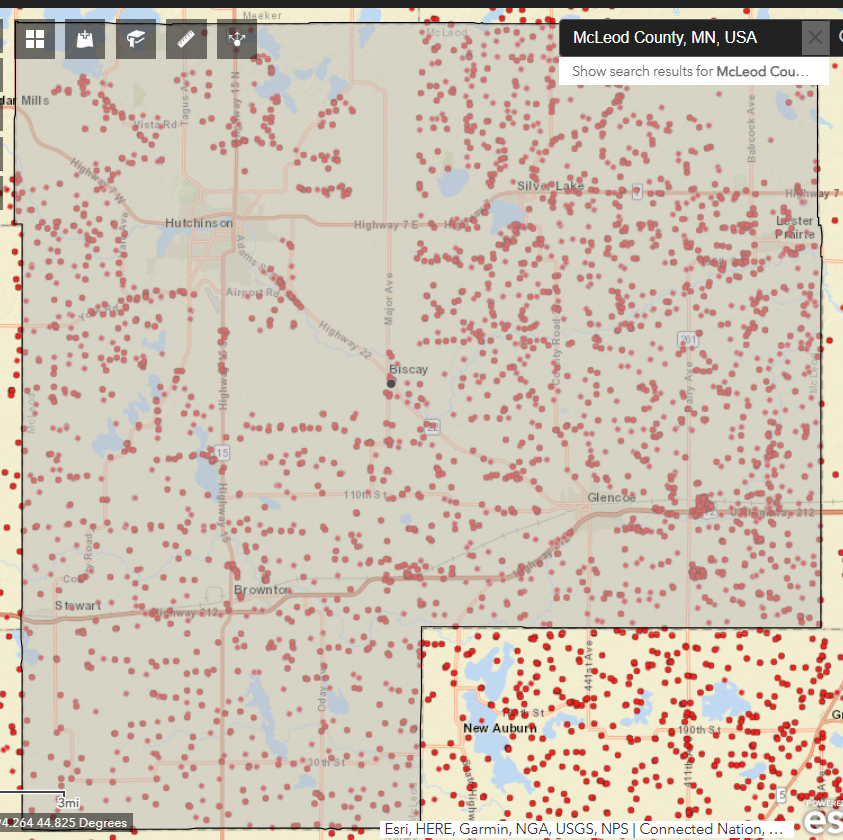Click the add data widget icon

[x=86, y=39]
